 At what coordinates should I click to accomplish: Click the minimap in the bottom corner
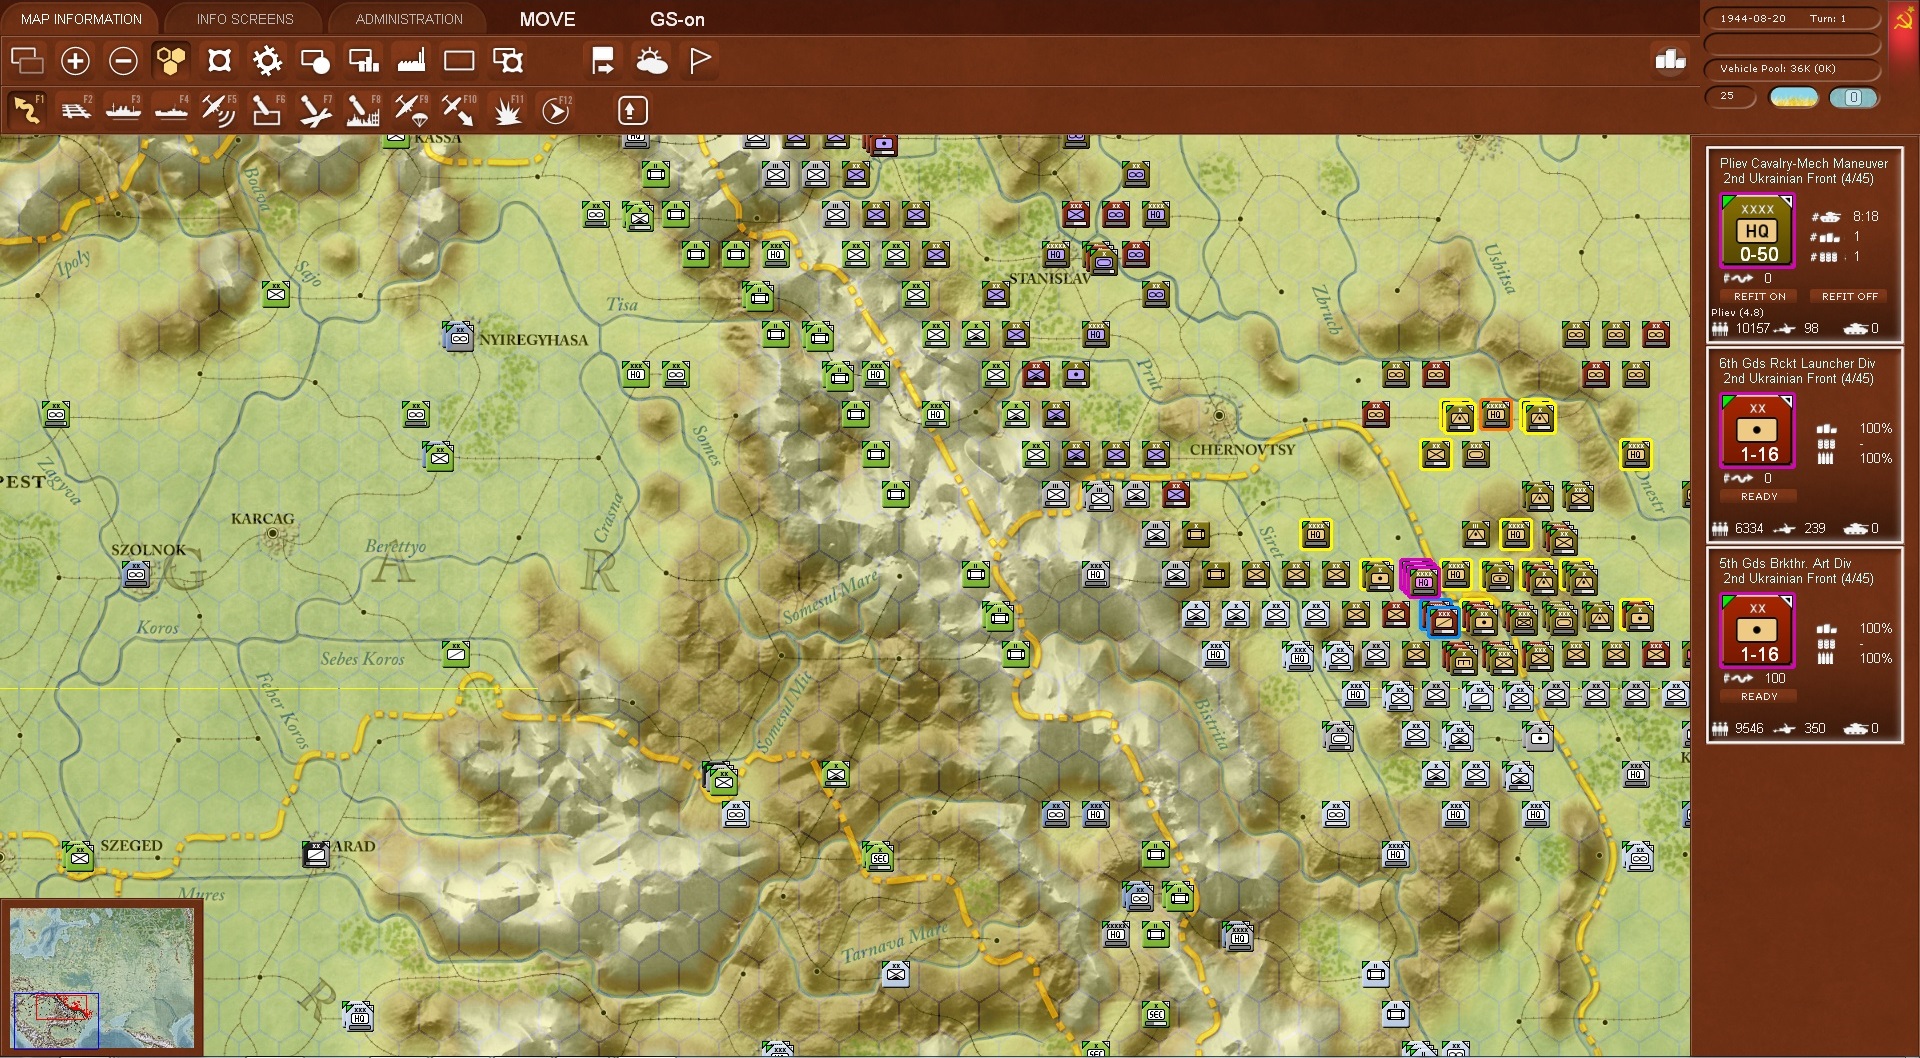coord(105,975)
